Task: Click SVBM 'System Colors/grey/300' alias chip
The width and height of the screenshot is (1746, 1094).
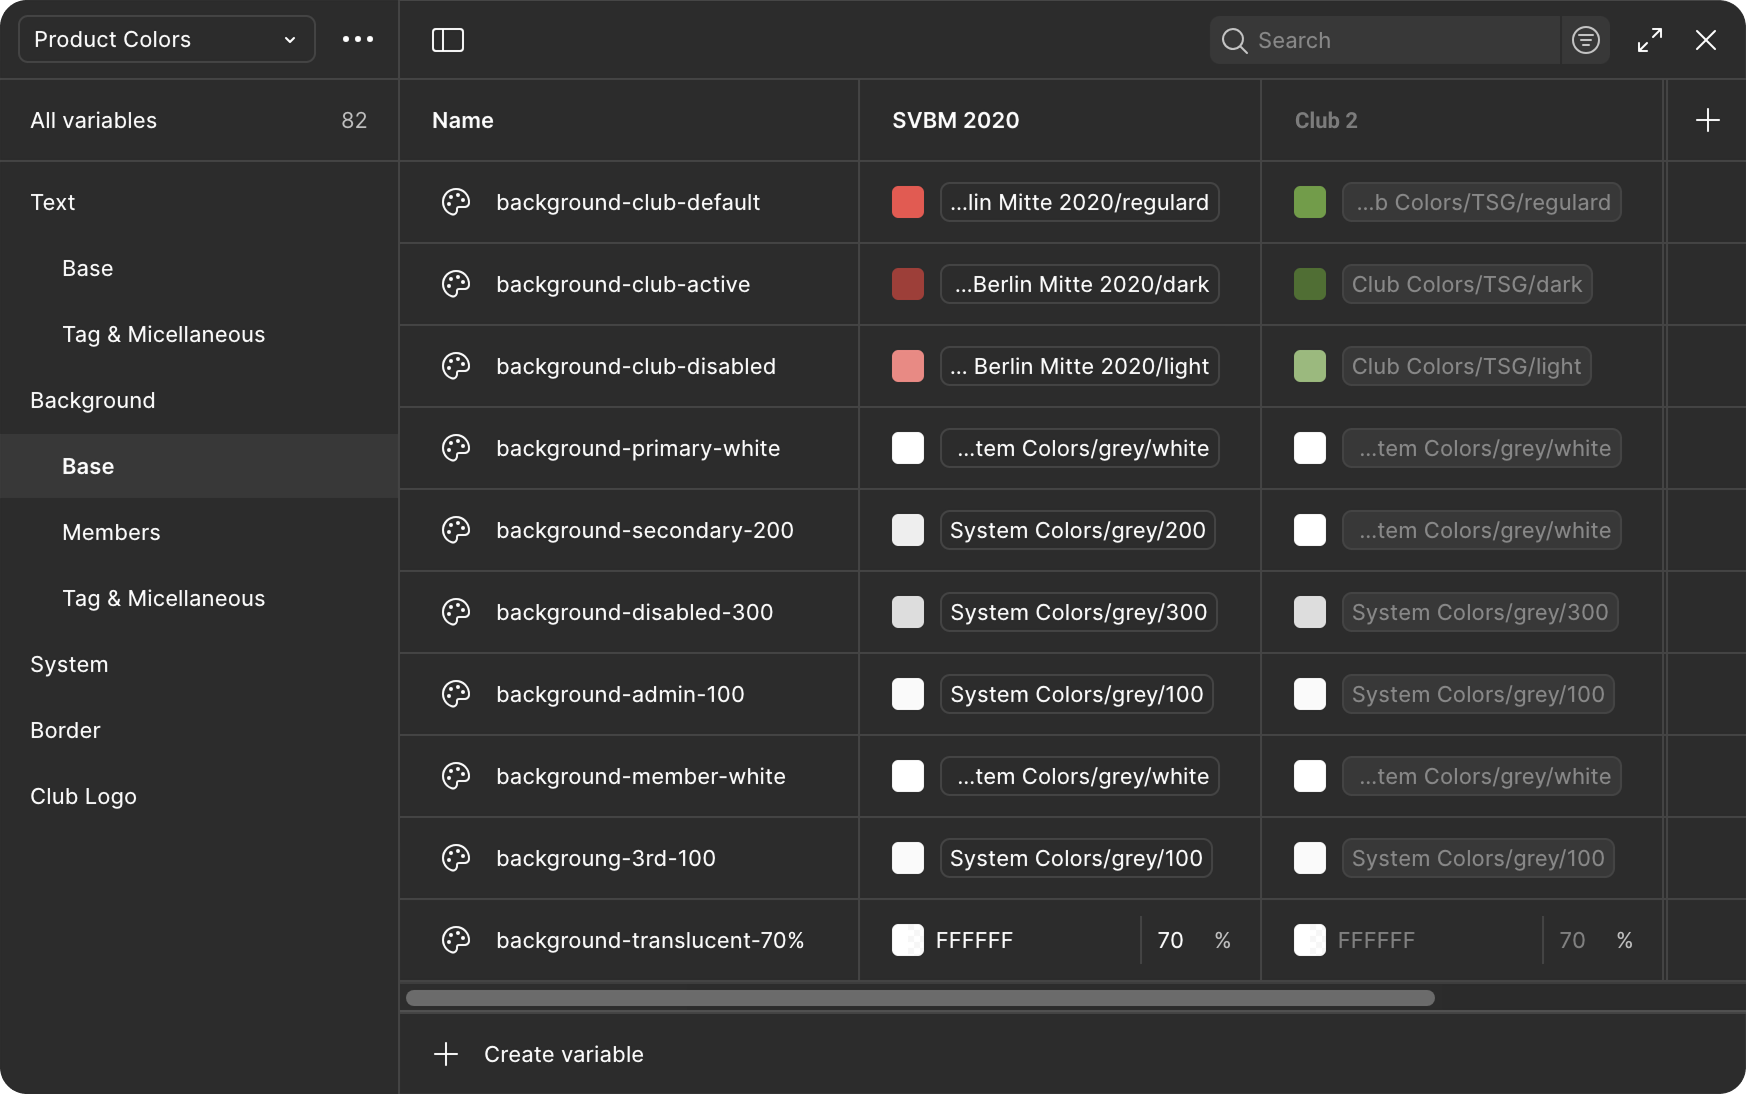Action: [x=1079, y=612]
